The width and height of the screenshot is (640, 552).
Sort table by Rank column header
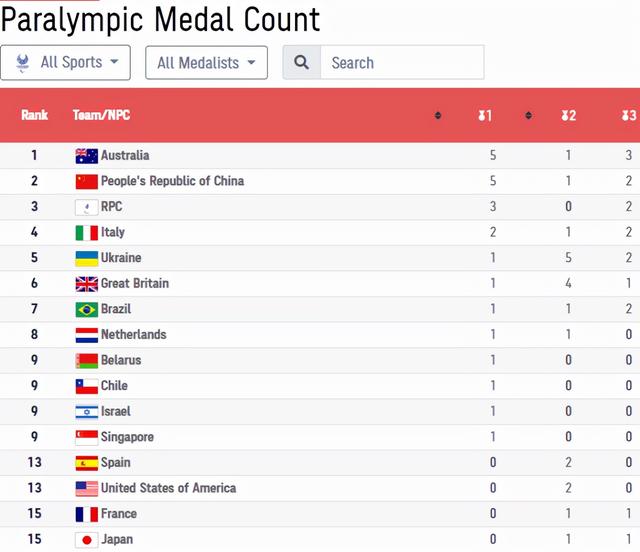(x=35, y=116)
